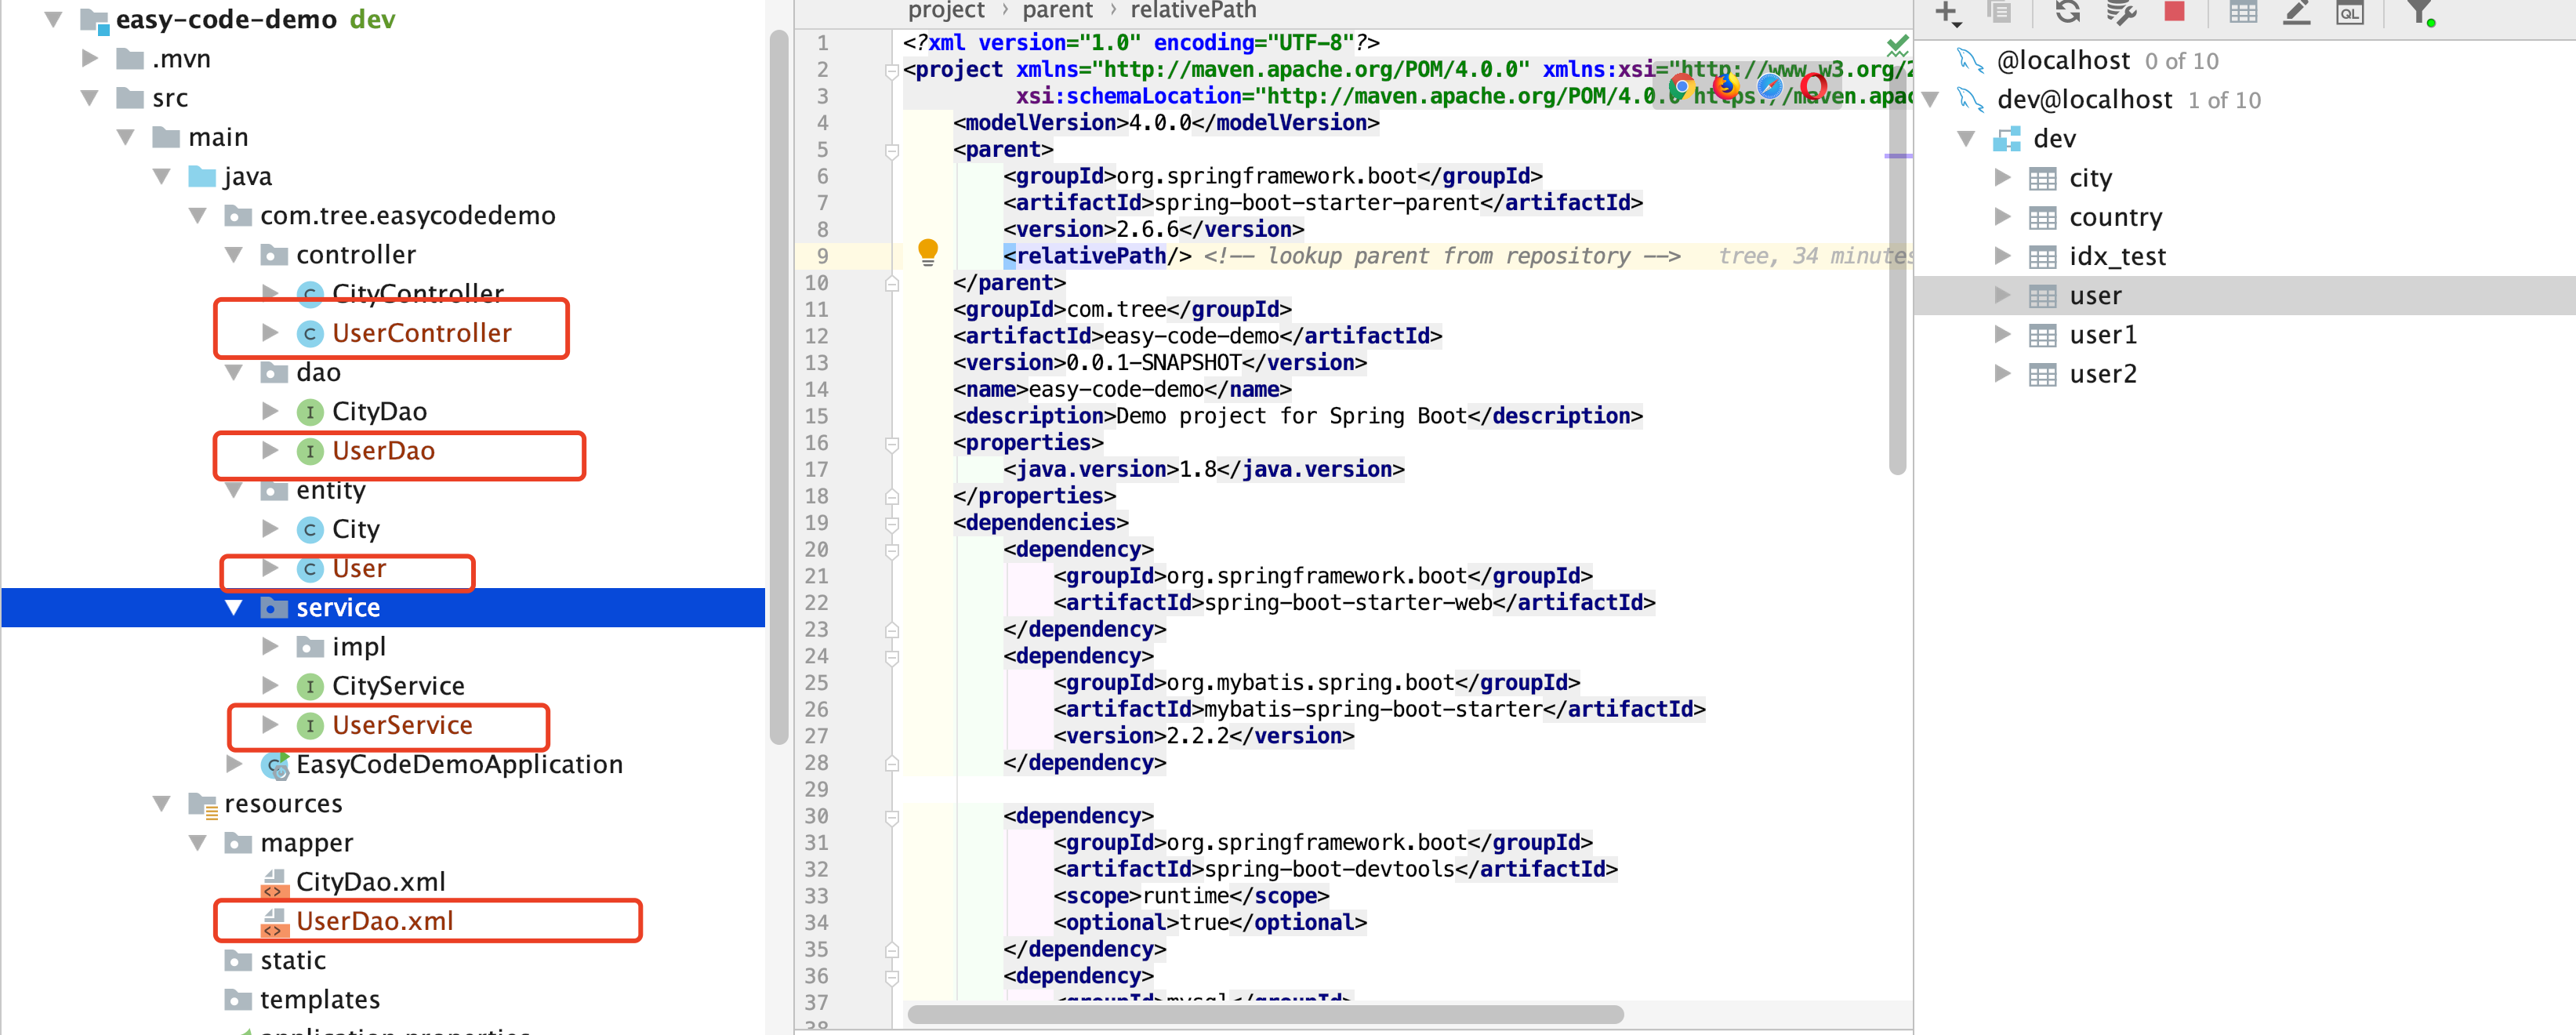Select the UserService interface
Viewport: 2576px width, 1035px height.
click(x=402, y=724)
